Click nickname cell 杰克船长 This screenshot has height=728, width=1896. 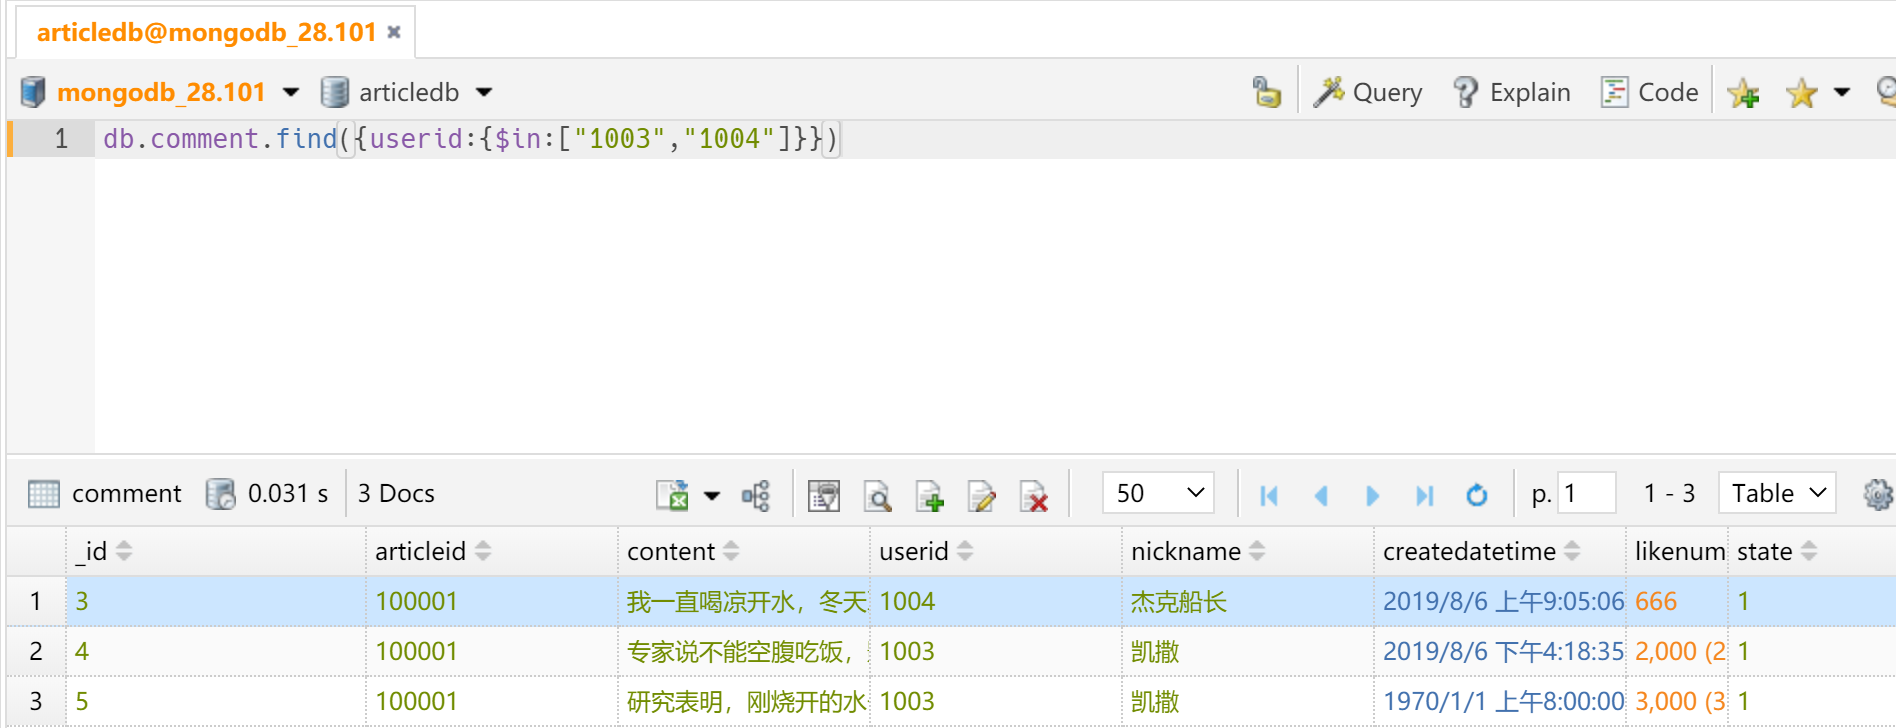tap(1248, 601)
